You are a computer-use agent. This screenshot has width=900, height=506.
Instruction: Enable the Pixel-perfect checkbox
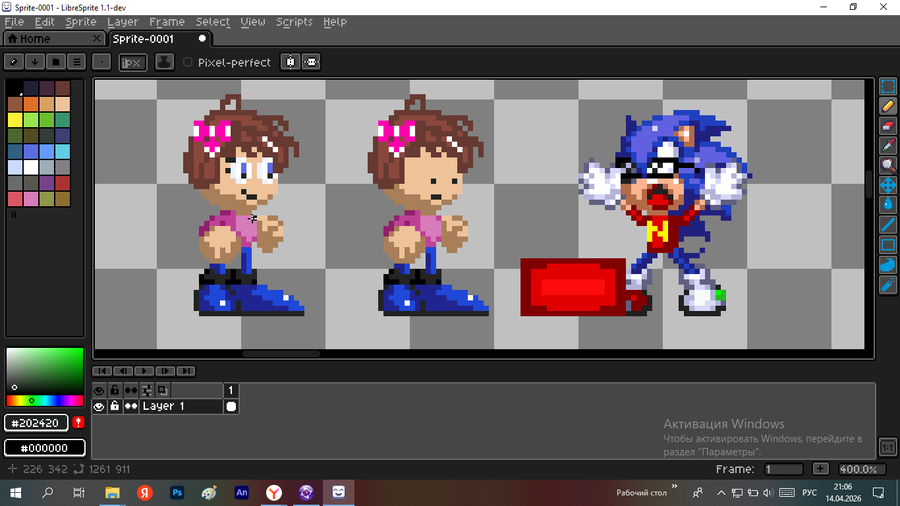click(x=188, y=62)
